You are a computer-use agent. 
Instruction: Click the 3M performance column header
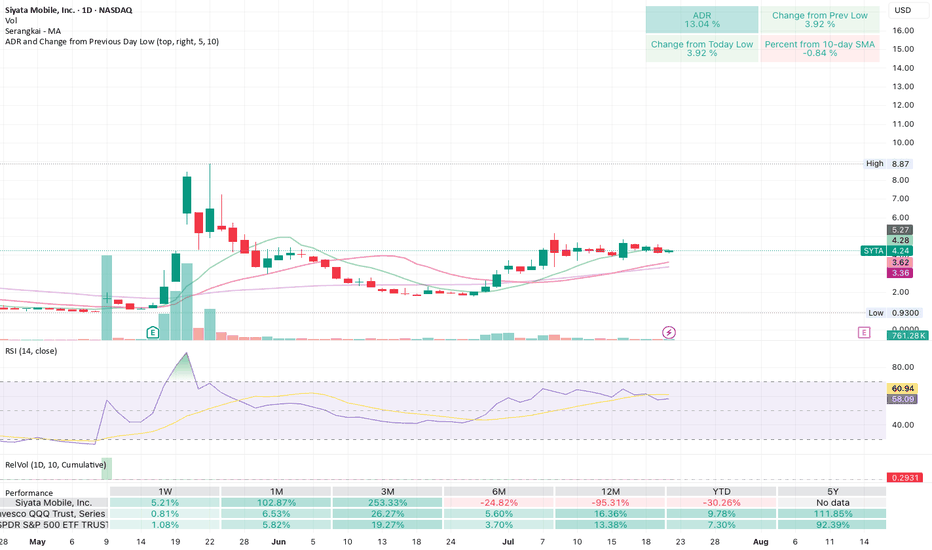(x=388, y=492)
